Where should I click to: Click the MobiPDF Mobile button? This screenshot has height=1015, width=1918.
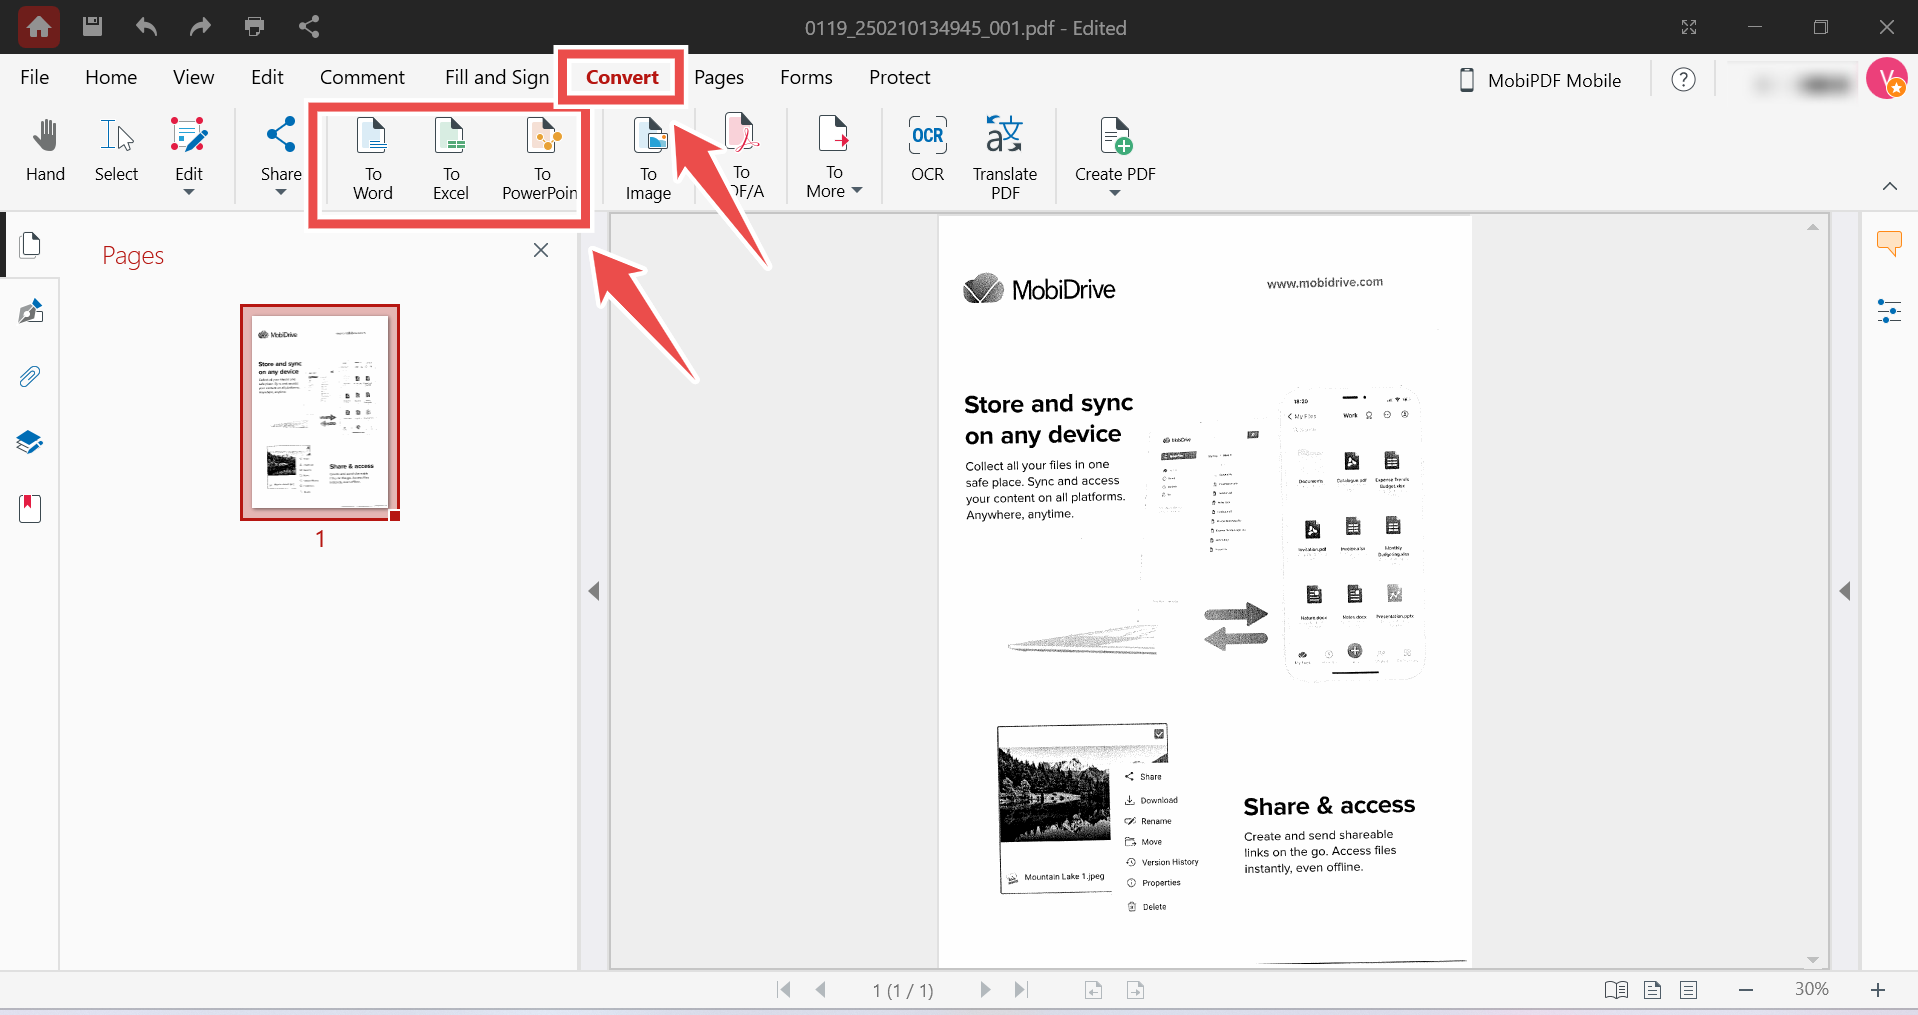point(1540,80)
